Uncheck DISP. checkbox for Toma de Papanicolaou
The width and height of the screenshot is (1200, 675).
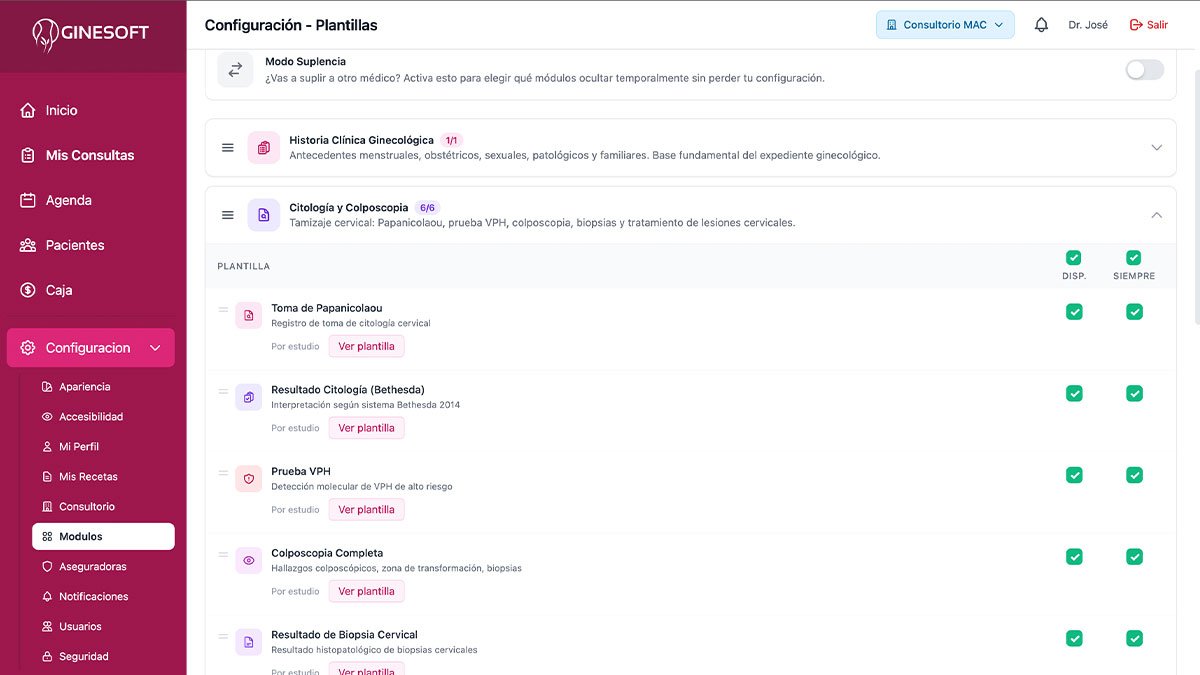click(x=1074, y=312)
